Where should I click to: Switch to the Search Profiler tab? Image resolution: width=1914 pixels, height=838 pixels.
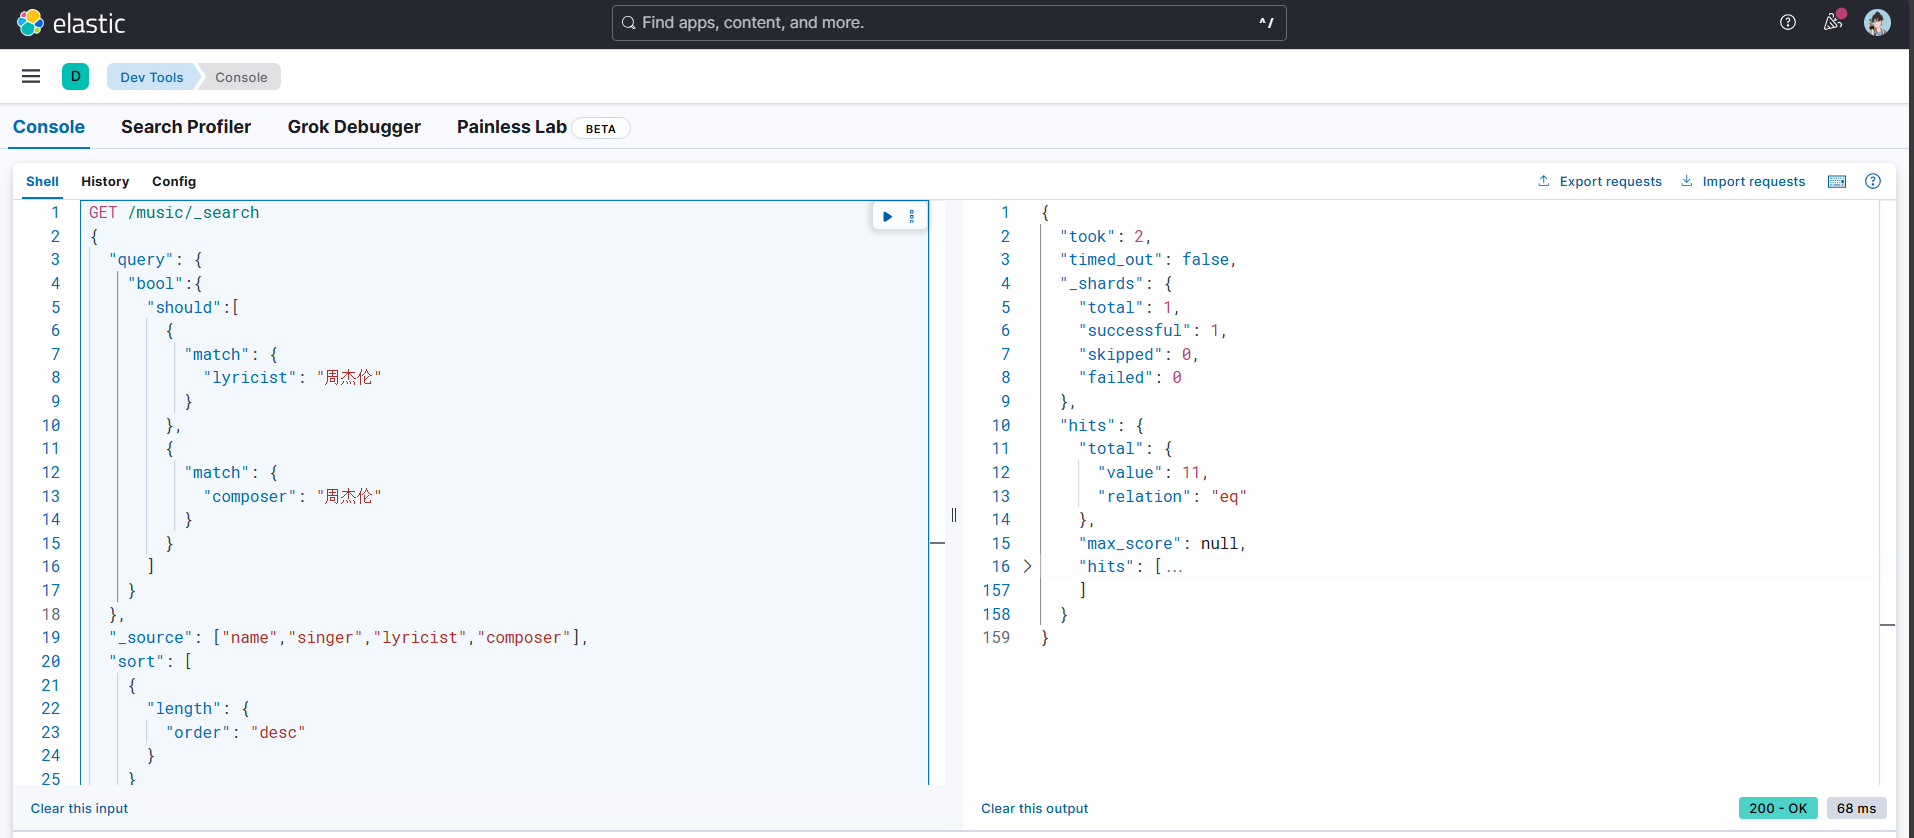[x=186, y=127]
